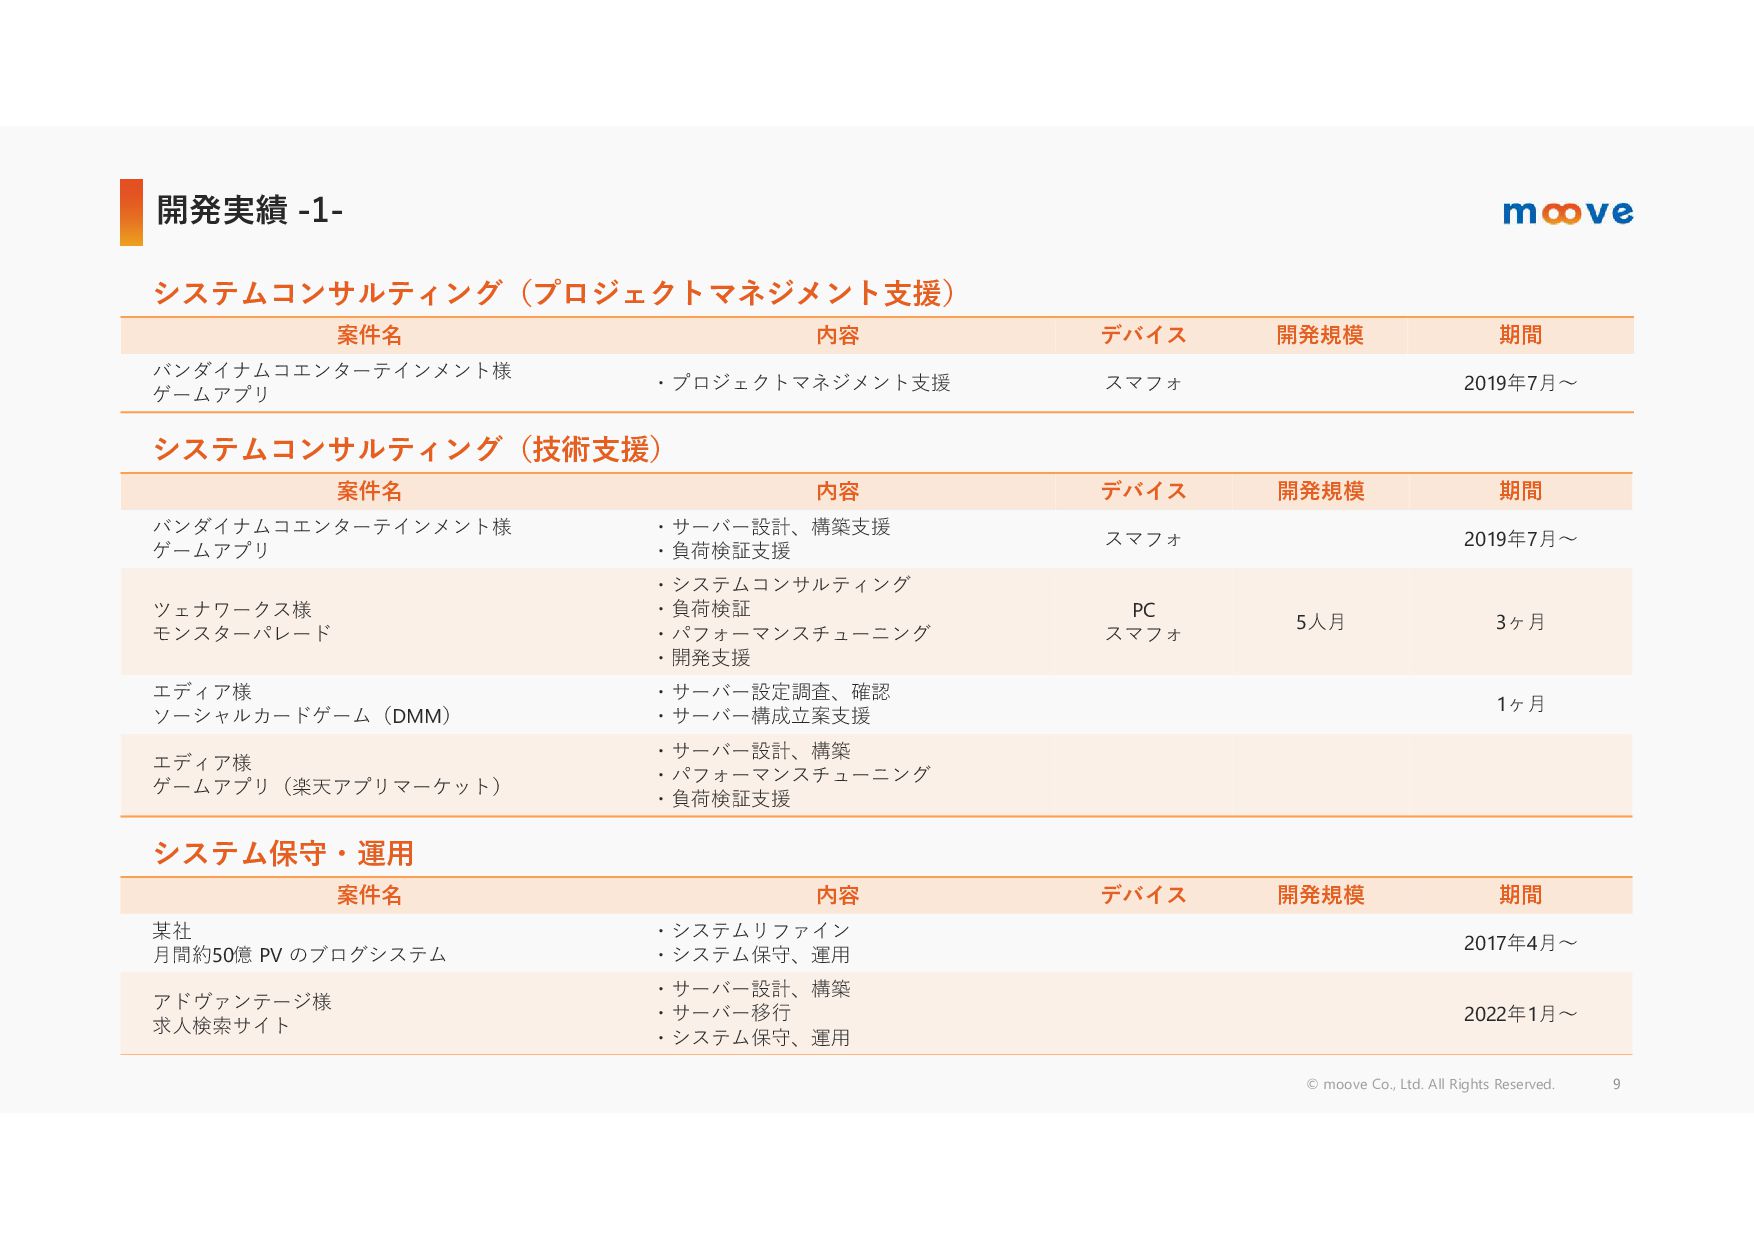Image resolution: width=1754 pixels, height=1240 pixels.
Task: Click the 3ヶ月 period value
Action: click(x=1520, y=622)
